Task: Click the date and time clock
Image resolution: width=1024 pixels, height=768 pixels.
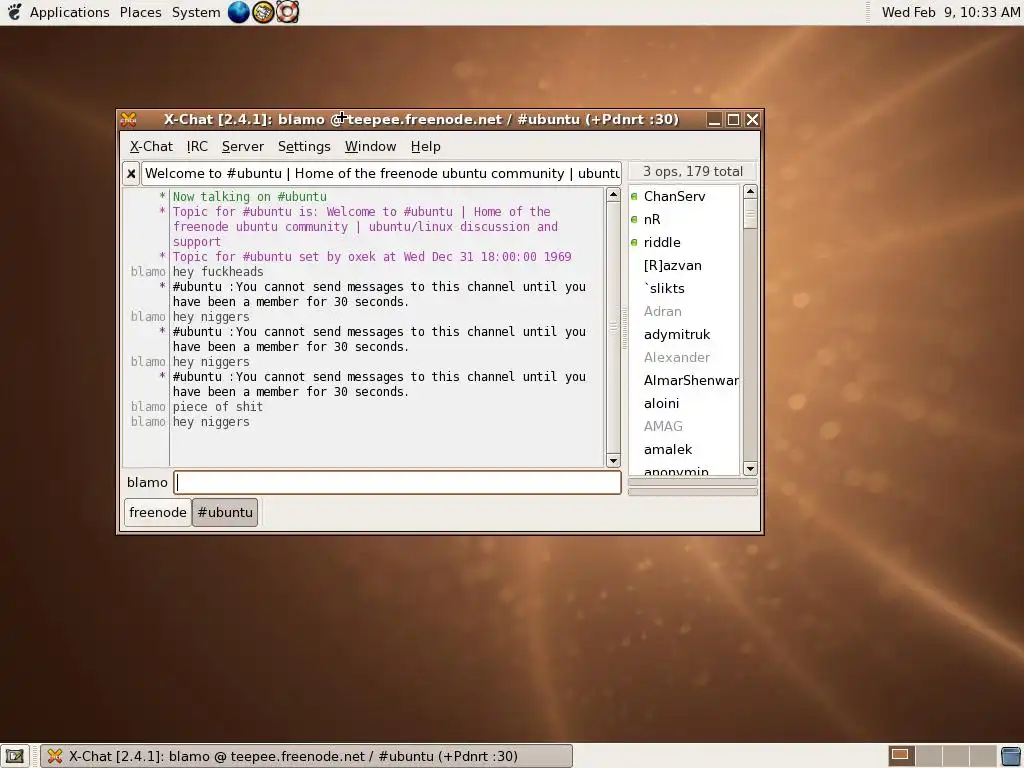Action: tap(950, 12)
